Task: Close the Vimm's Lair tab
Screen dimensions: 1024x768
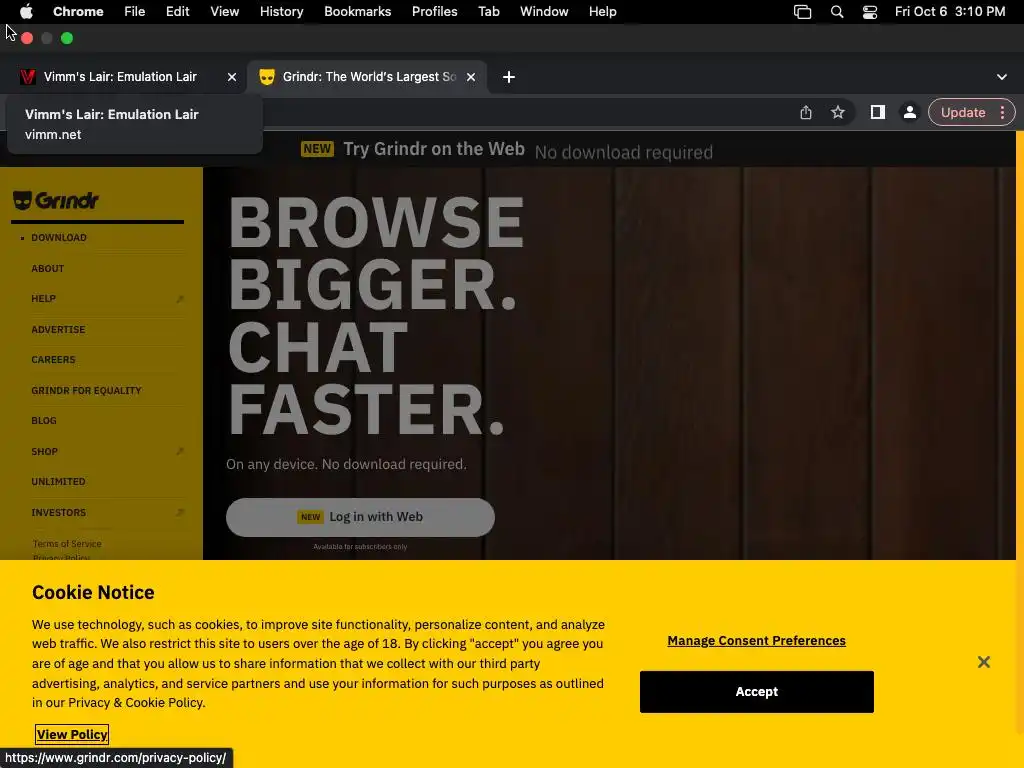Action: [232, 77]
